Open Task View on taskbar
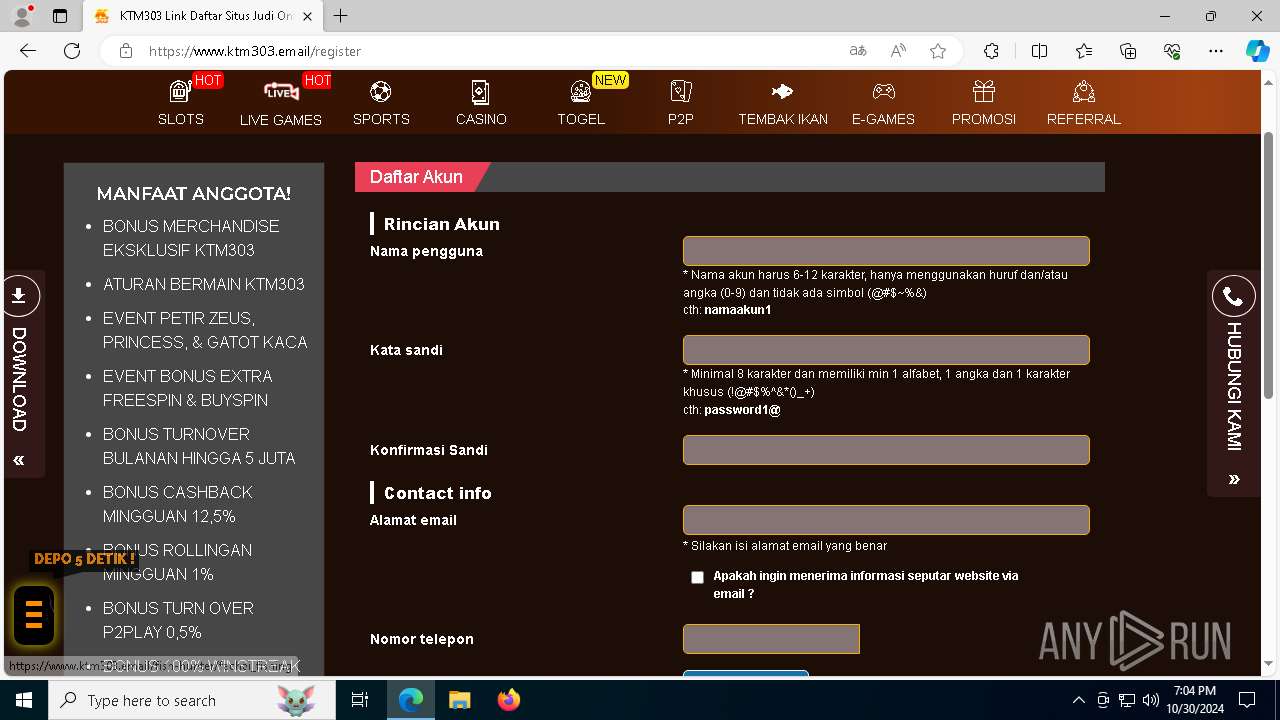Viewport: 1280px width, 720px height. (360, 700)
